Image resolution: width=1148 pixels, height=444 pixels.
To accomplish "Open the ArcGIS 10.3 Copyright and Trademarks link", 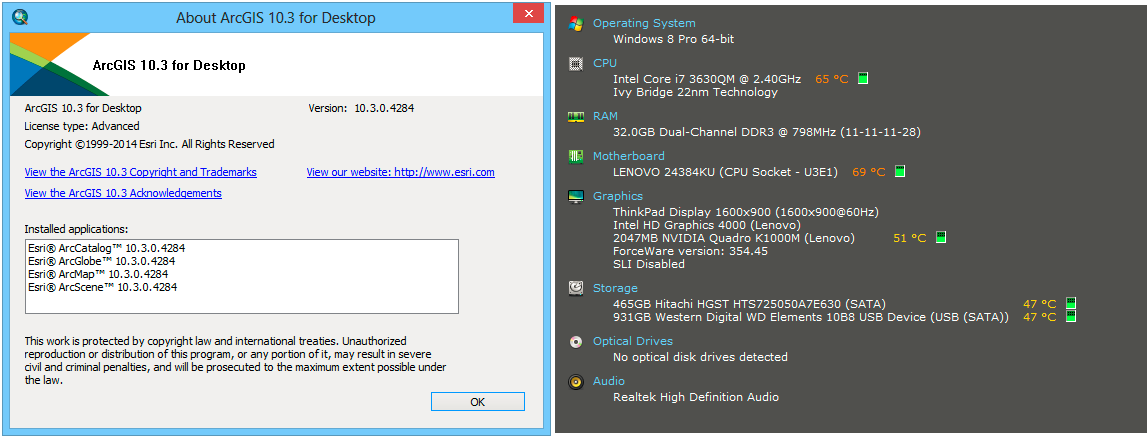I will tap(141, 173).
